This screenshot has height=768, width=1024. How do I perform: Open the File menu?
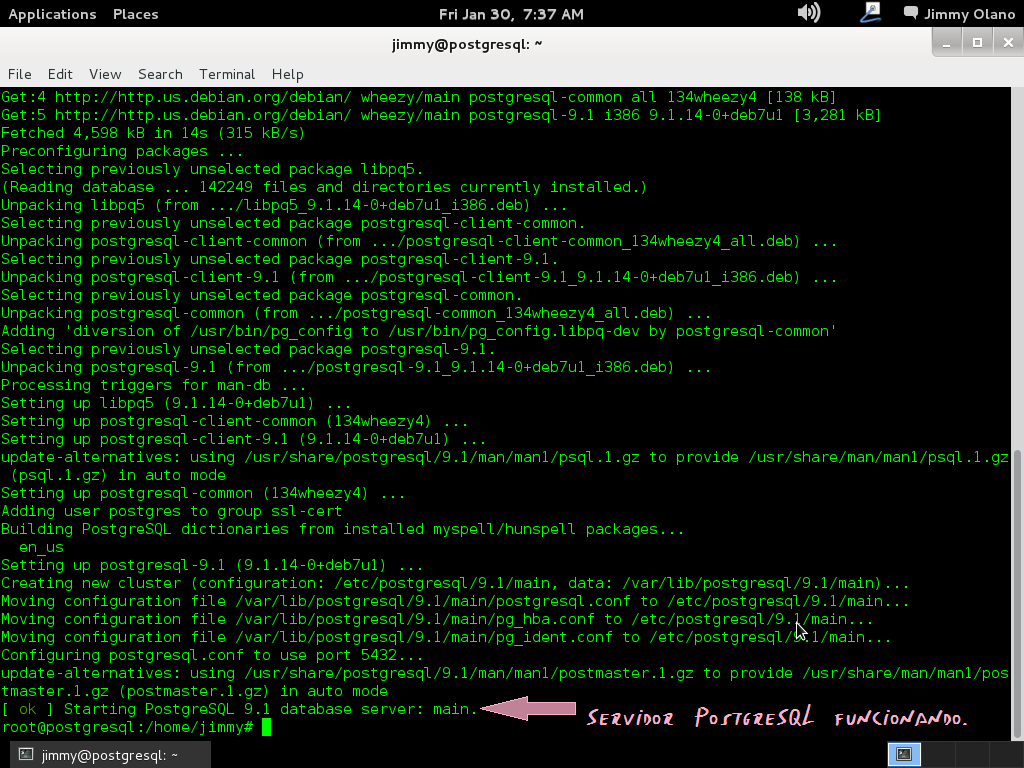[20, 74]
